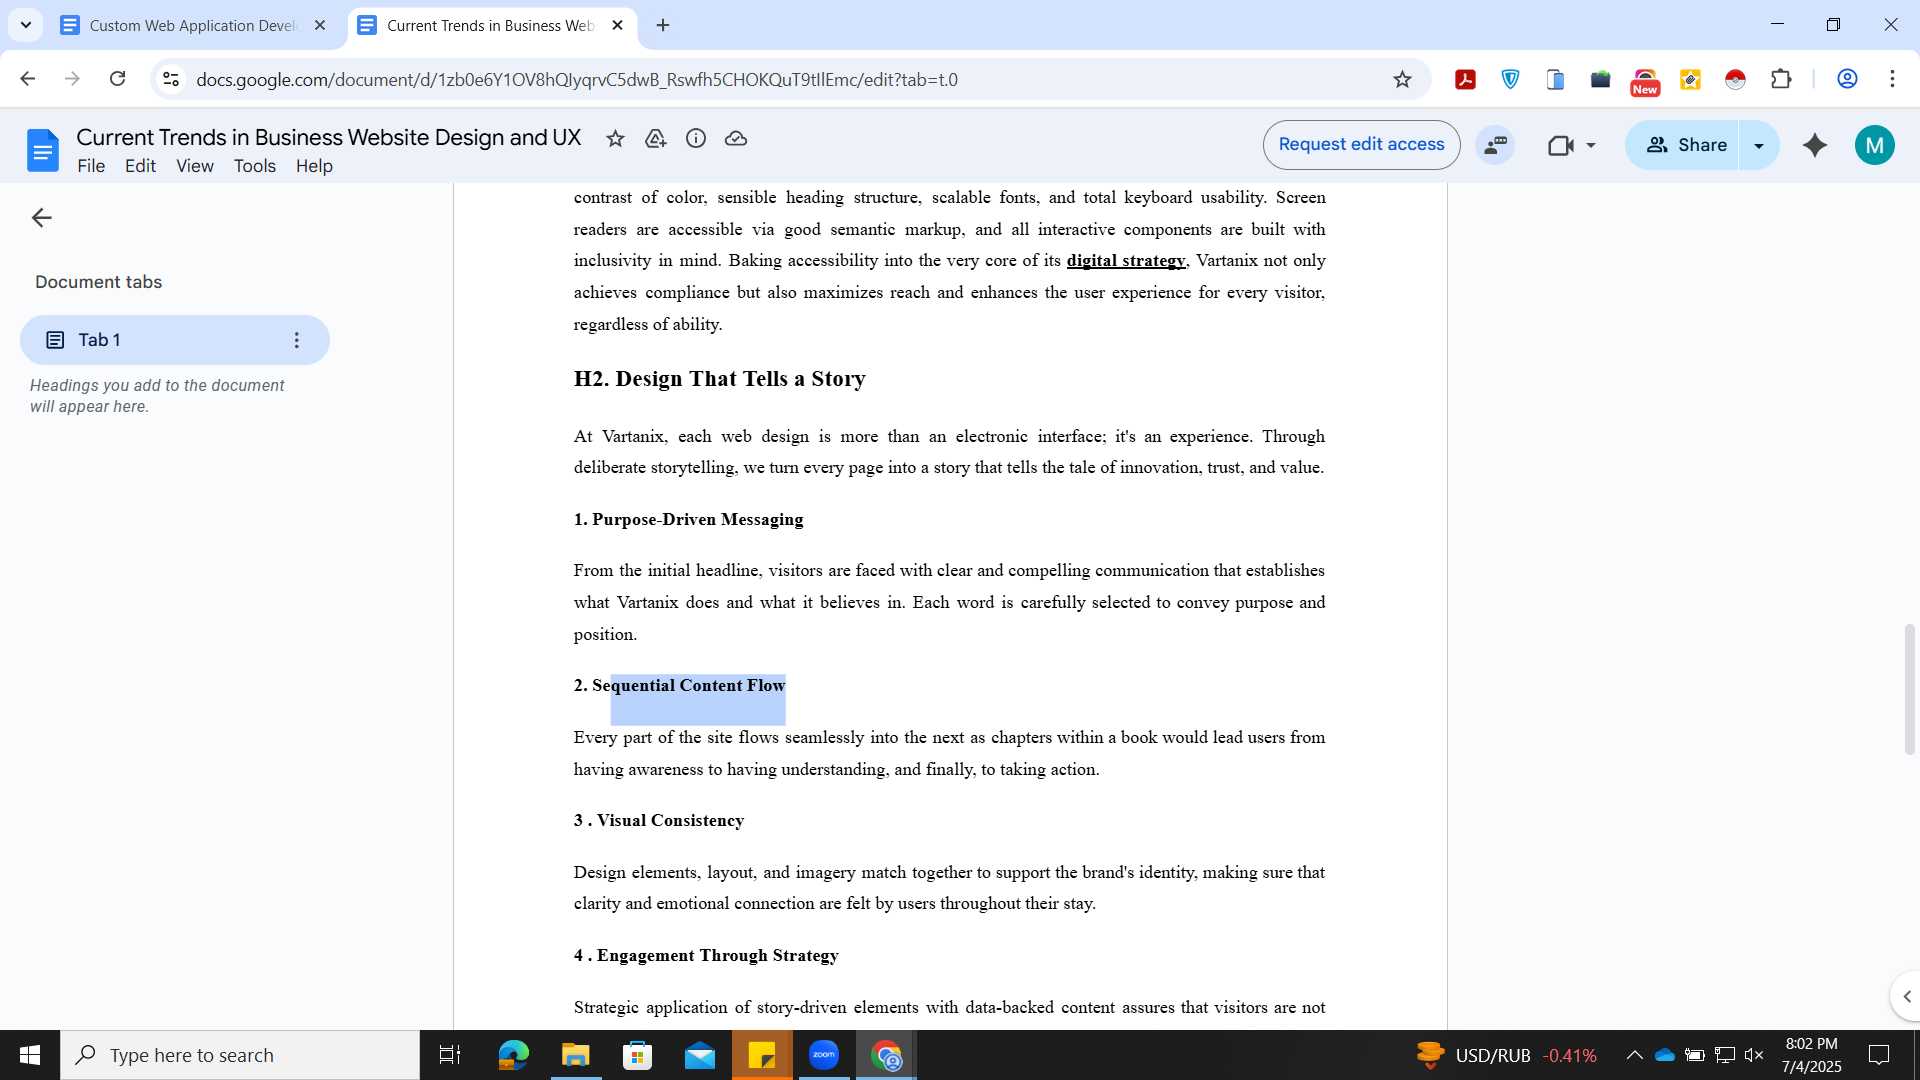Viewport: 1920px width, 1080px height.
Task: Click Request edit access button
Action: coord(1361,145)
